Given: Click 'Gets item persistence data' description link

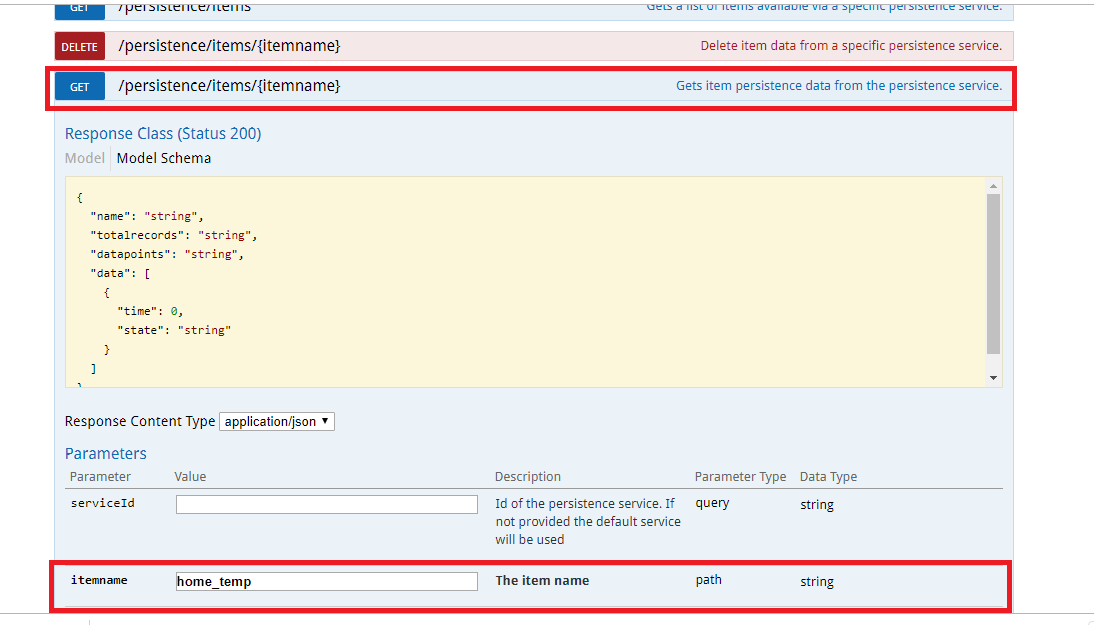Looking at the screenshot, I should (838, 86).
